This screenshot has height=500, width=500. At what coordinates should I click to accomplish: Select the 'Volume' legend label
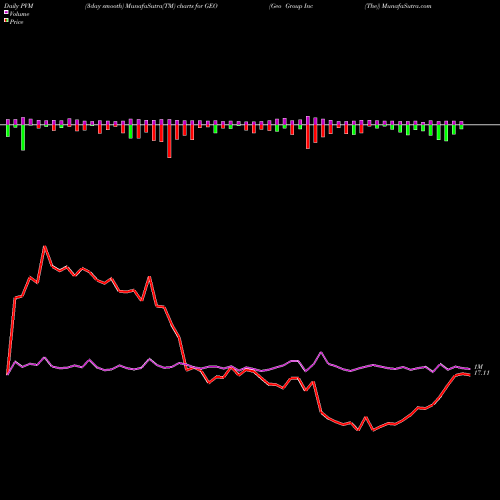[19, 14]
